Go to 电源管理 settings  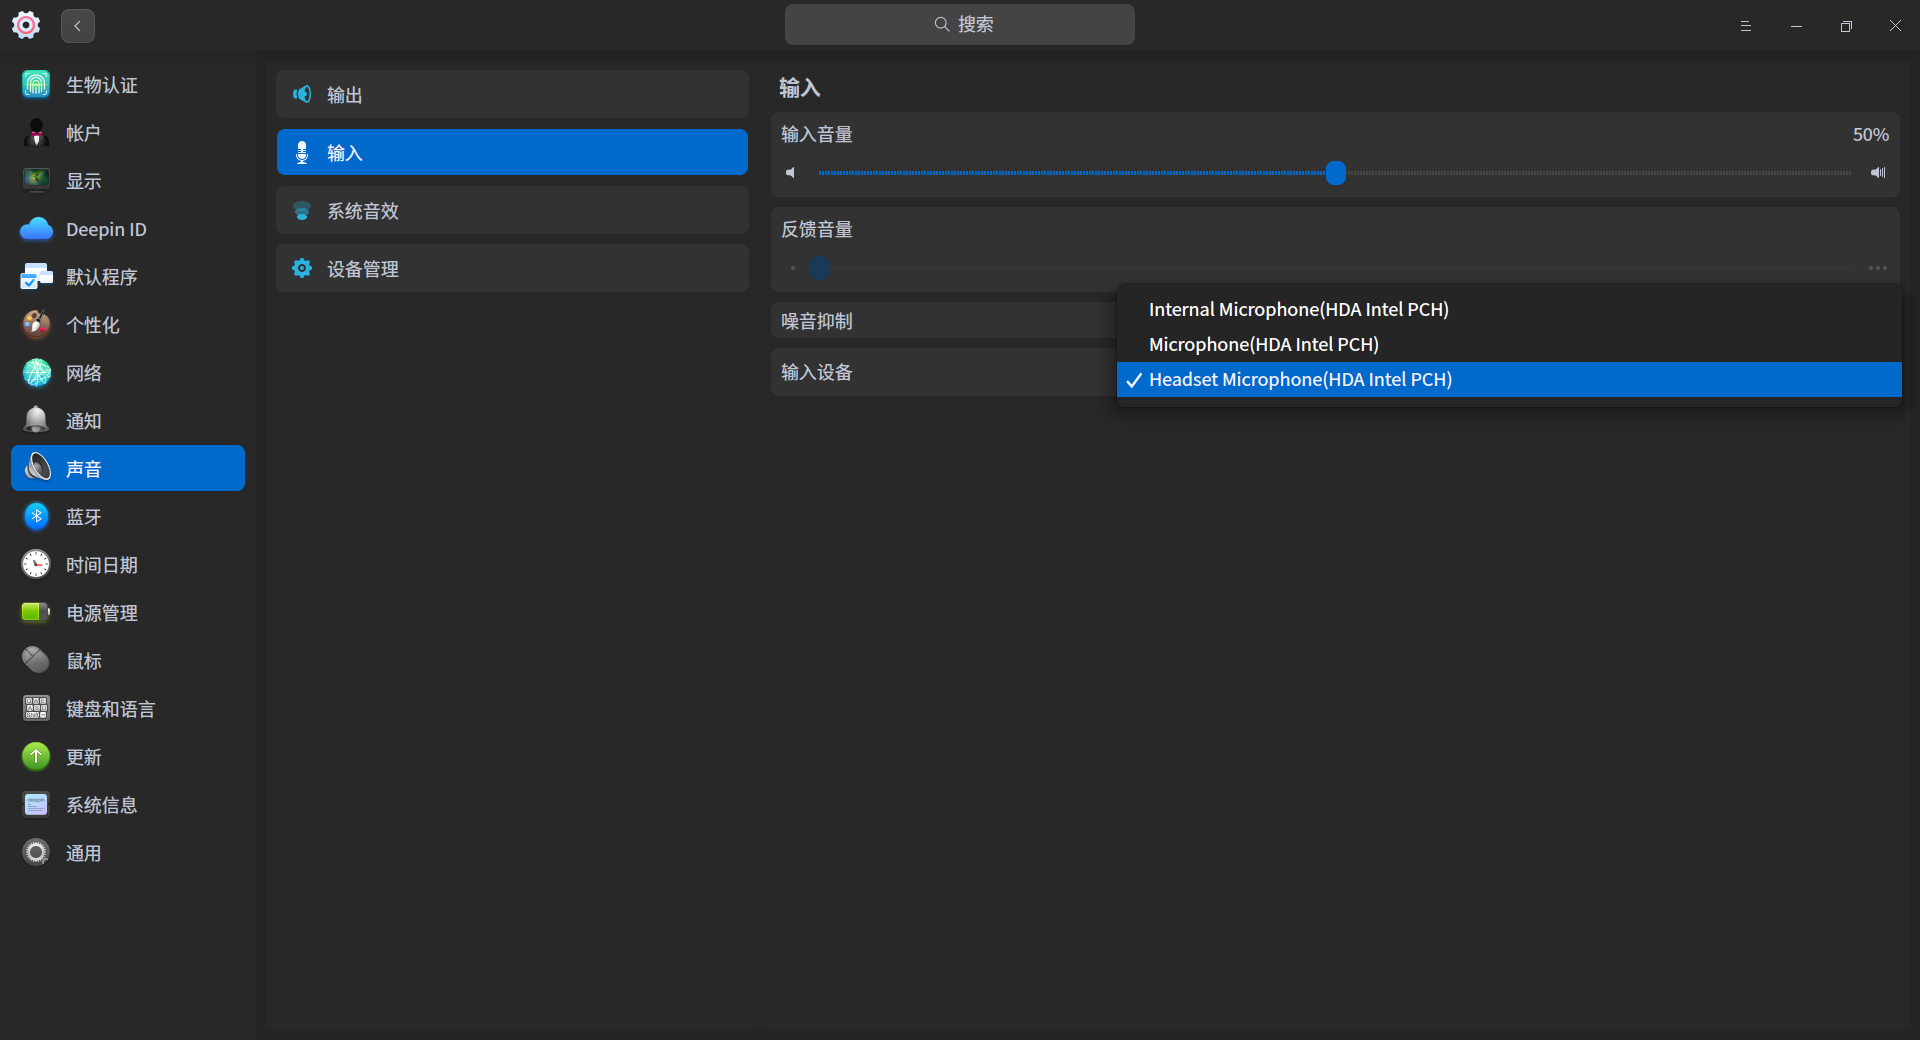[x=128, y=613]
